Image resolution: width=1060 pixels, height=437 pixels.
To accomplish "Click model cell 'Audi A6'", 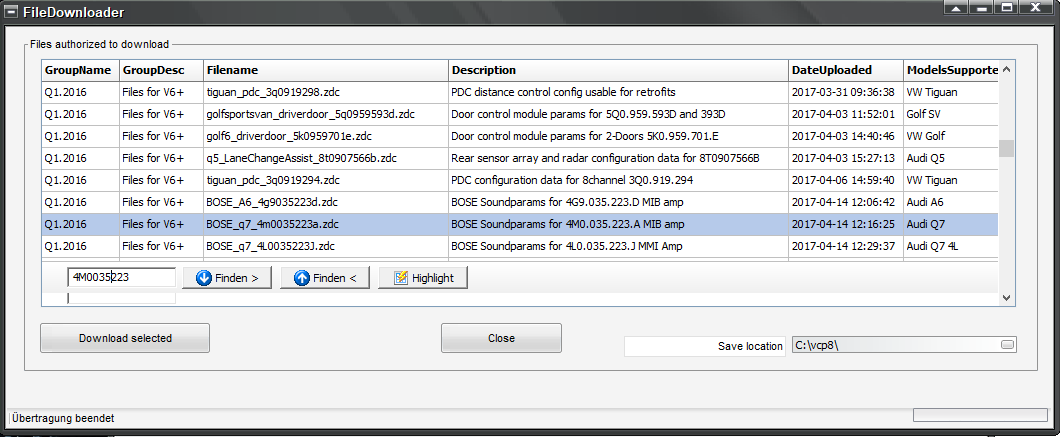I will pyautogui.click(x=925, y=202).
